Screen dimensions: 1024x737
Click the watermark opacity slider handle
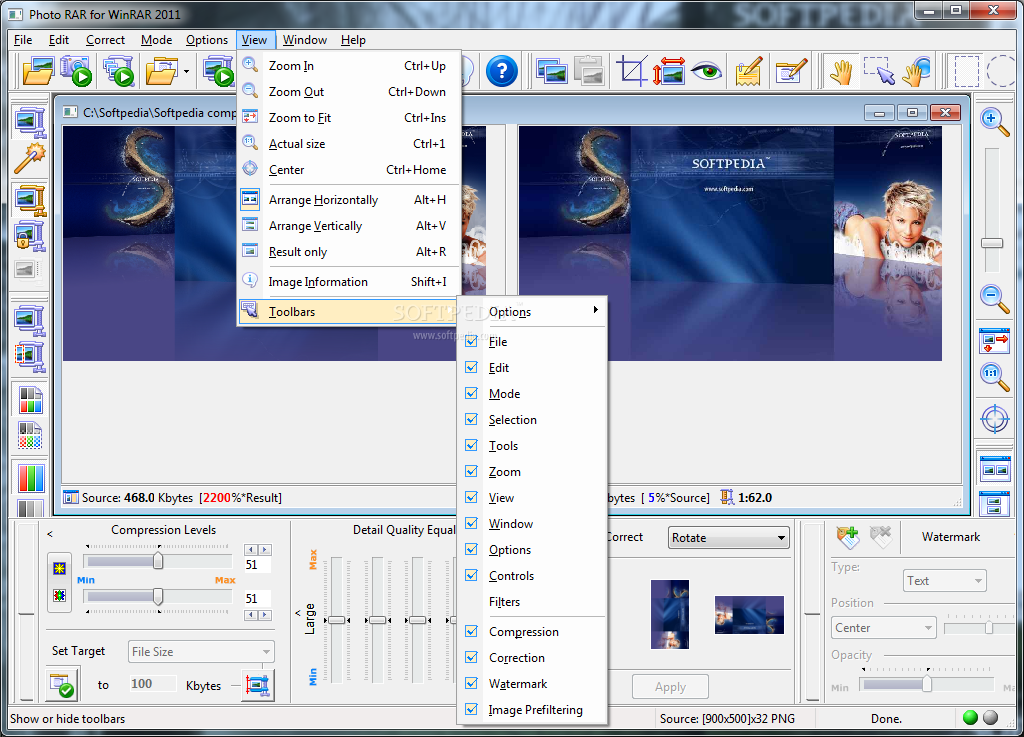click(x=927, y=684)
